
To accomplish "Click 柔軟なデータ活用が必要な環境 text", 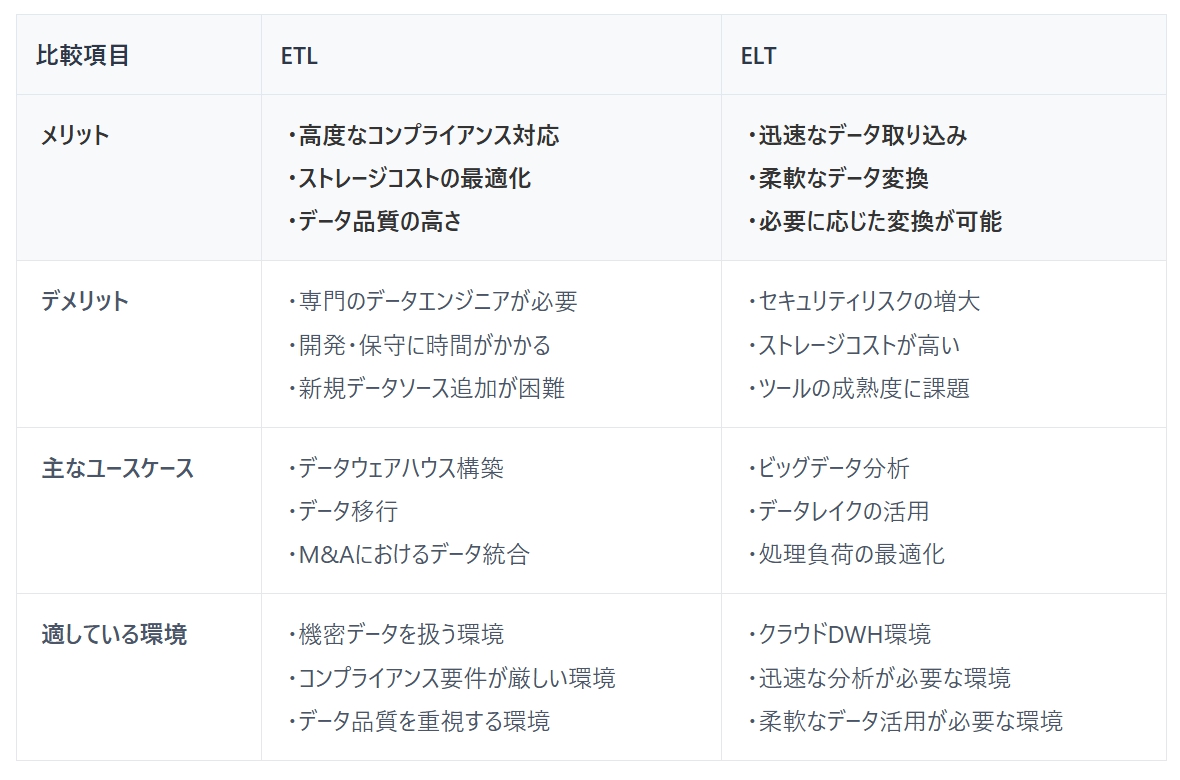I will [910, 720].
